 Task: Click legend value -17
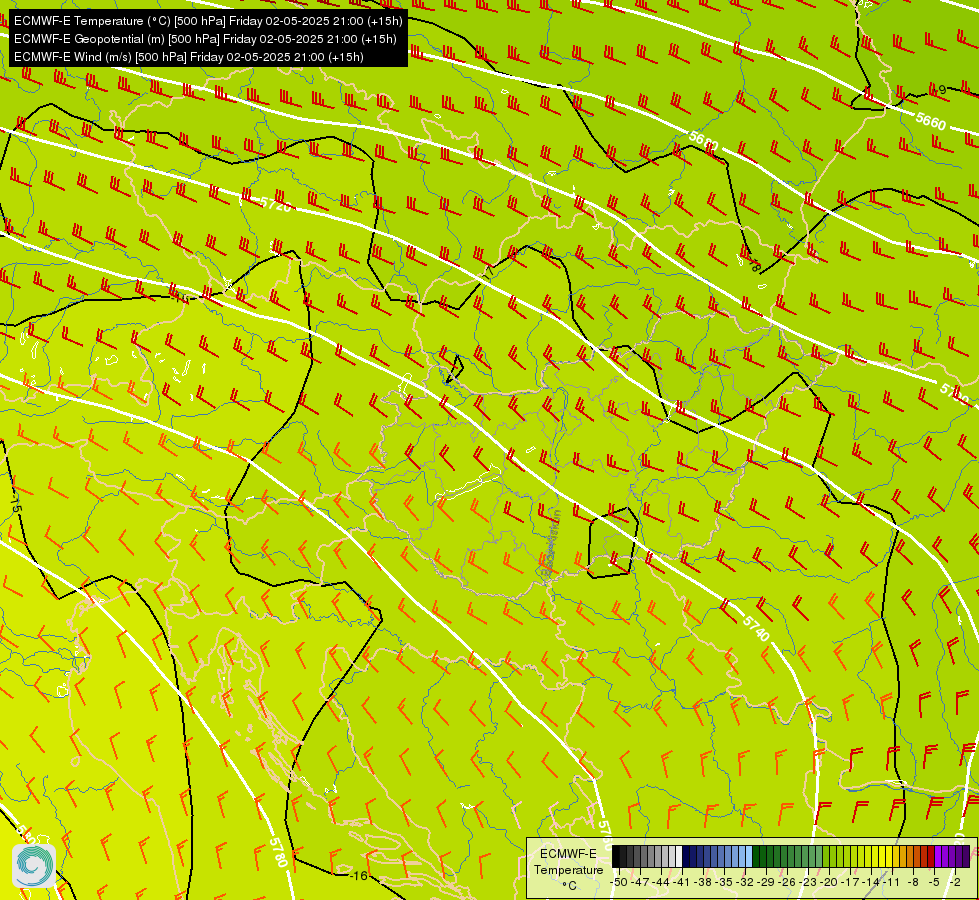tap(850, 883)
